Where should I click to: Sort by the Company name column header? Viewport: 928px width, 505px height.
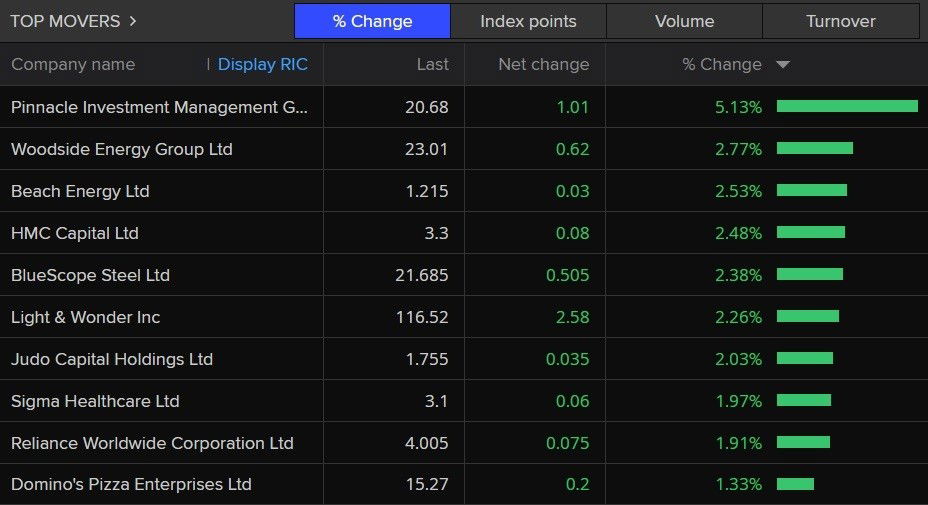73,64
